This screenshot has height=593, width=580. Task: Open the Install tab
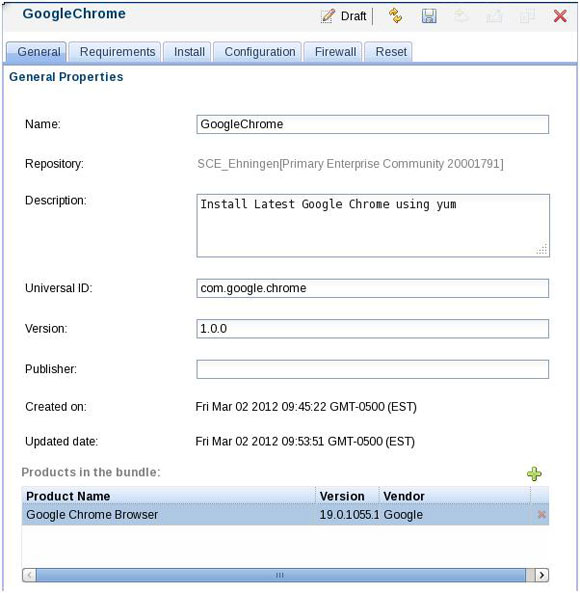pos(187,52)
